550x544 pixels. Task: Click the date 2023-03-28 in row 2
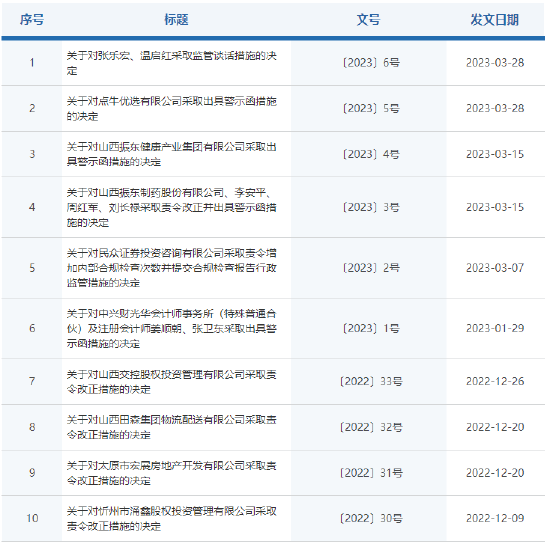[x=495, y=108]
